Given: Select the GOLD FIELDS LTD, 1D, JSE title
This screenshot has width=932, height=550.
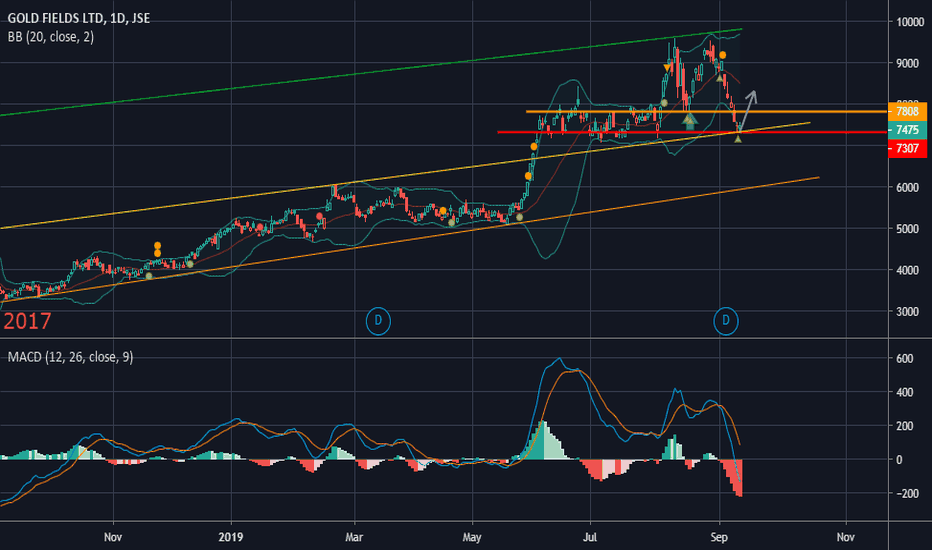Looking at the screenshot, I should [x=78, y=18].
